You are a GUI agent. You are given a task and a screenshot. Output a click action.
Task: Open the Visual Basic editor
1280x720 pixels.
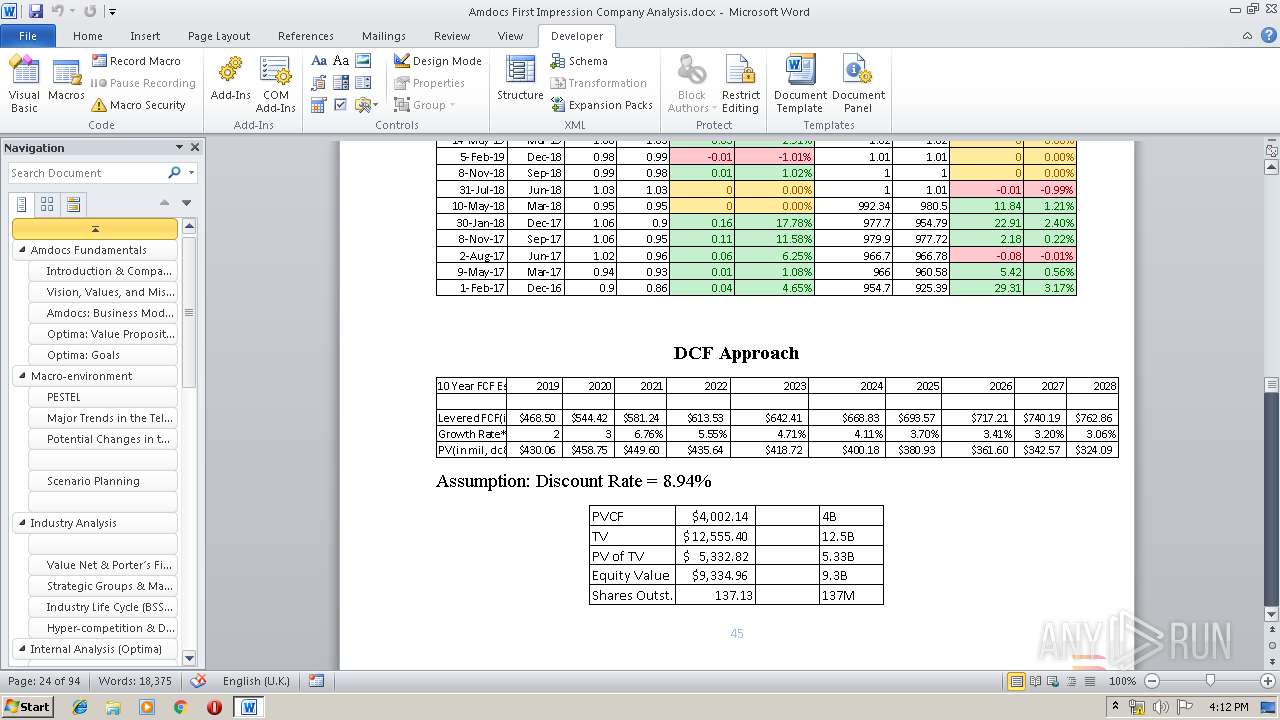coord(24,83)
